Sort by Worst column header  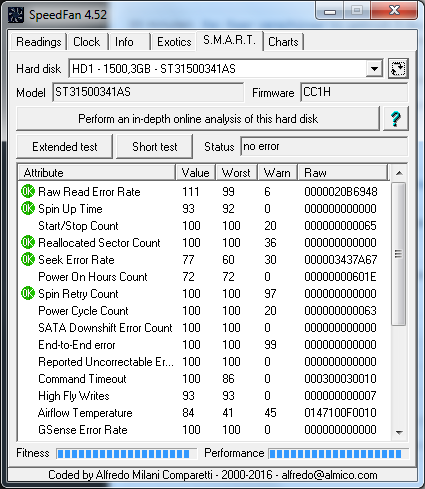[236, 173]
